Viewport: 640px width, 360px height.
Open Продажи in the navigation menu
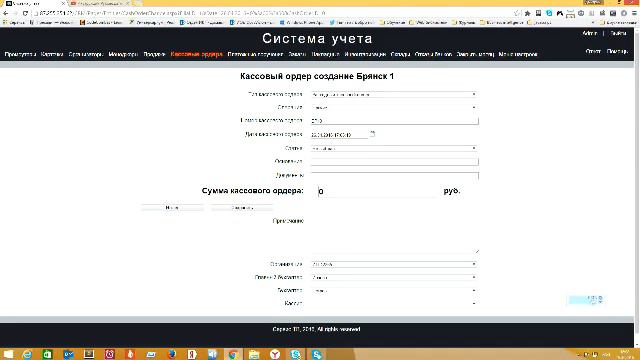coord(154,54)
